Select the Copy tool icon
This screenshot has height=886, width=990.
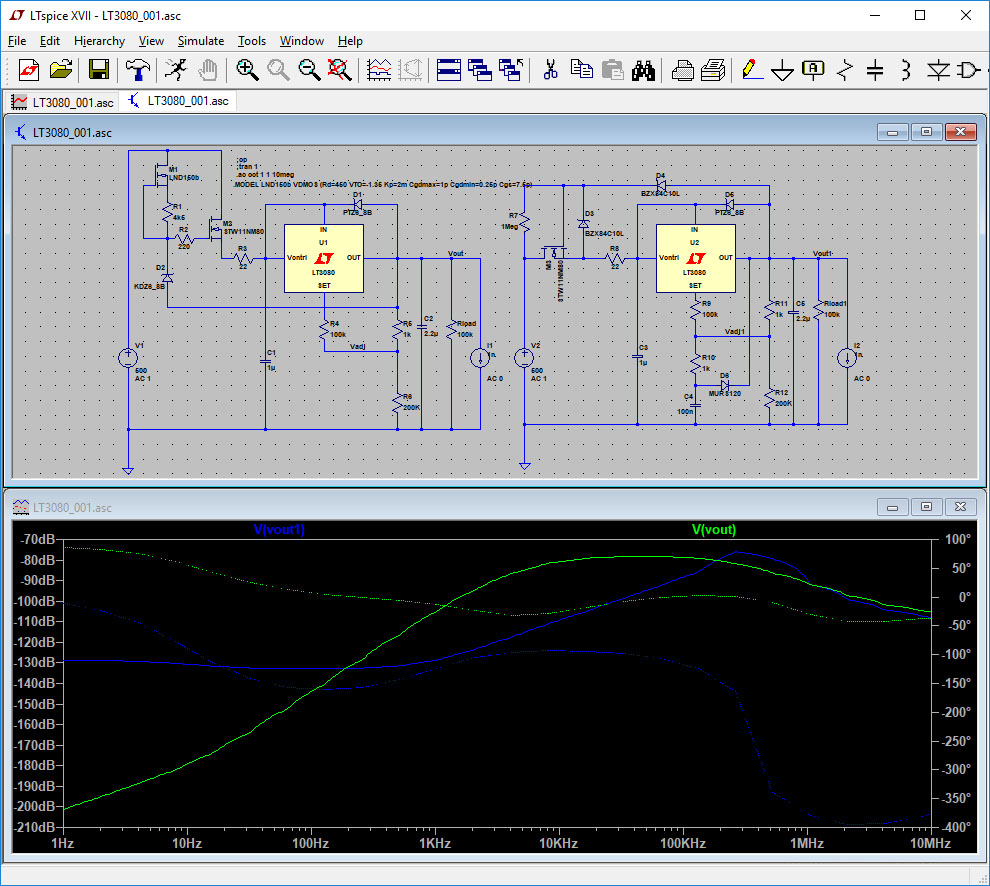pyautogui.click(x=581, y=69)
